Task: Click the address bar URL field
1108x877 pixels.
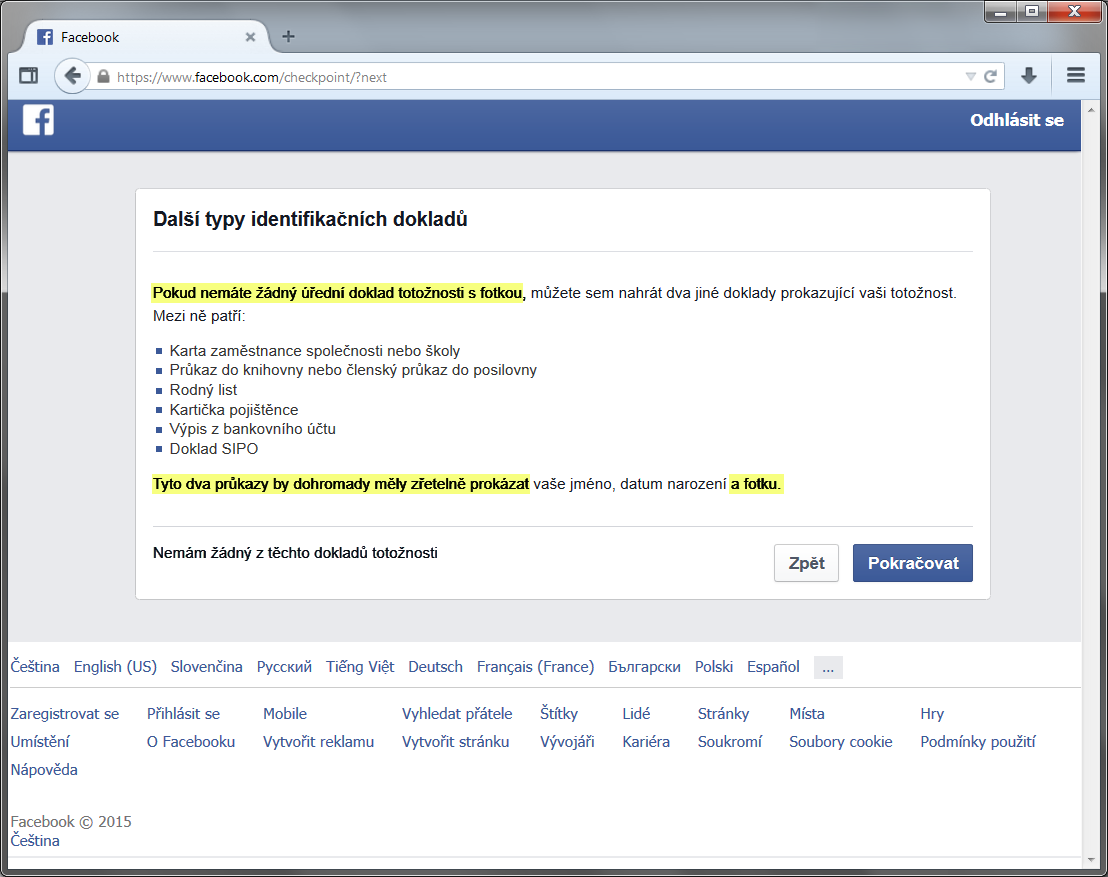Action: coord(537,77)
